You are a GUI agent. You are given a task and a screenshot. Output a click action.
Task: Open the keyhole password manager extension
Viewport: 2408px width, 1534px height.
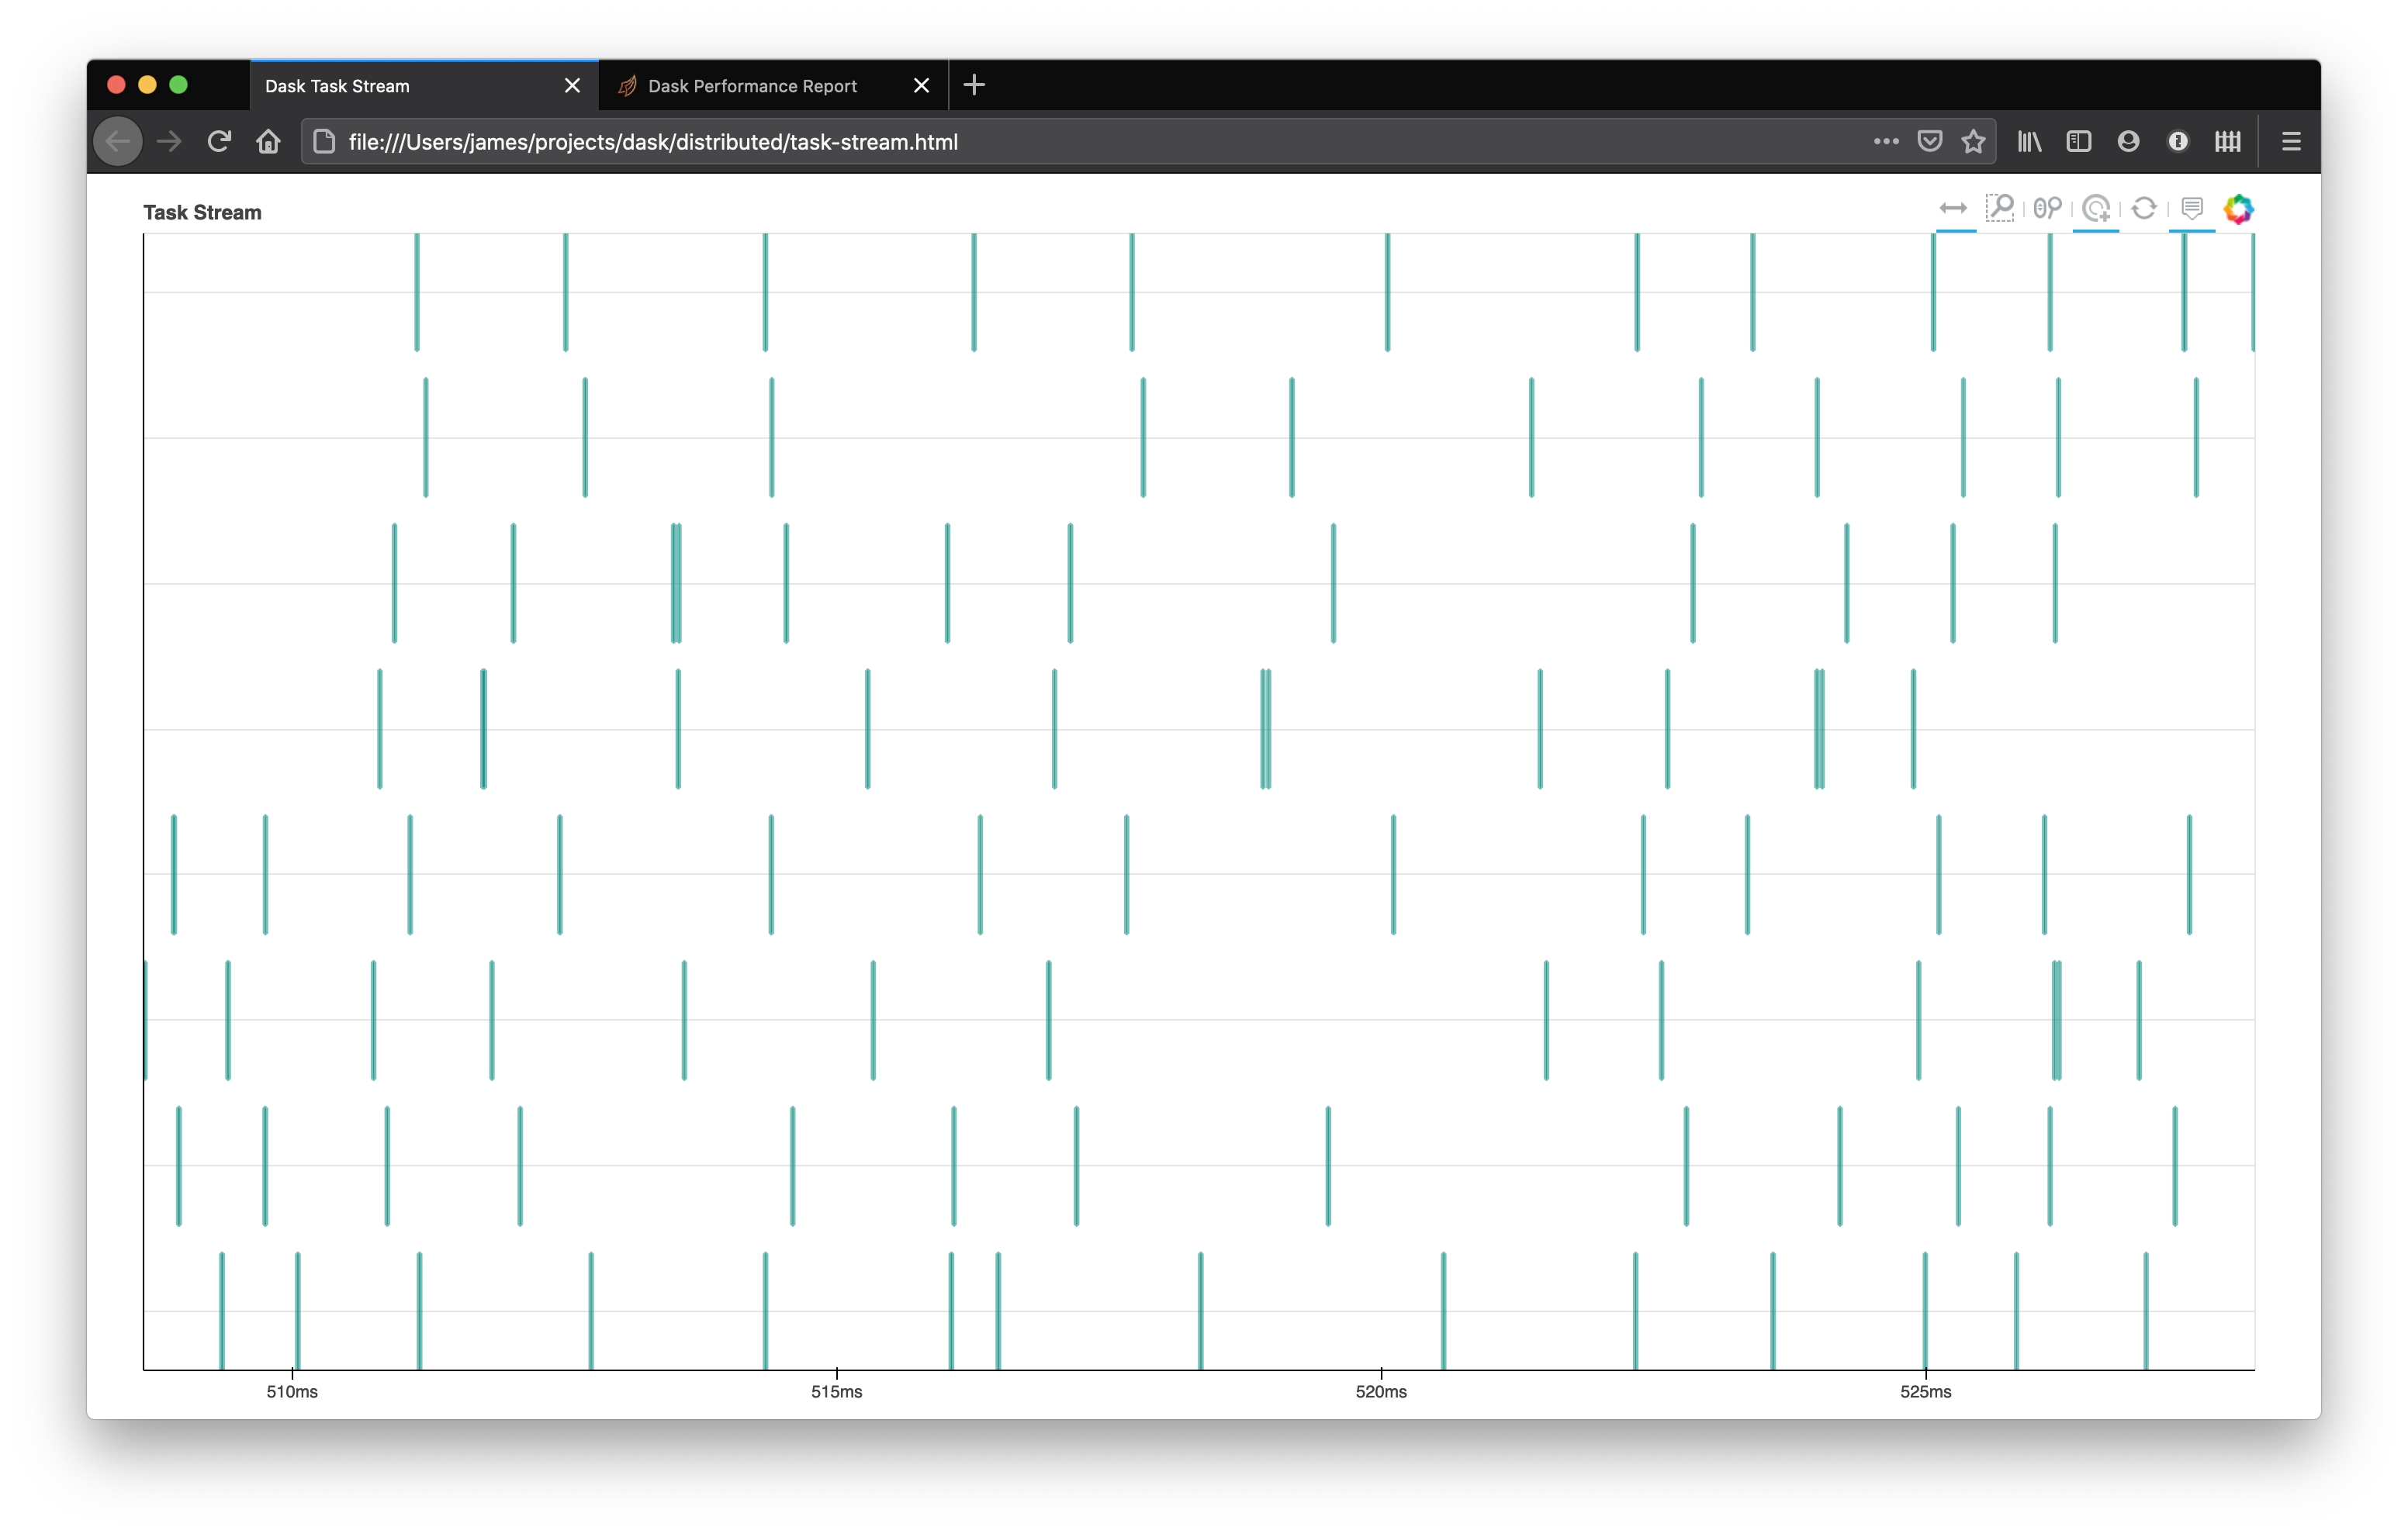click(2178, 142)
